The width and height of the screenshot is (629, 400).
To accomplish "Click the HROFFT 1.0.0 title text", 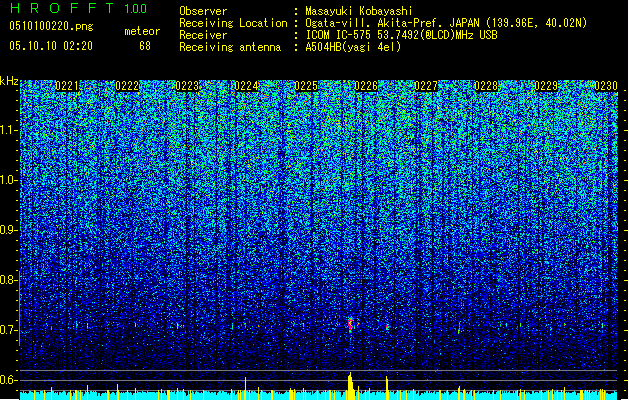I will pos(79,8).
